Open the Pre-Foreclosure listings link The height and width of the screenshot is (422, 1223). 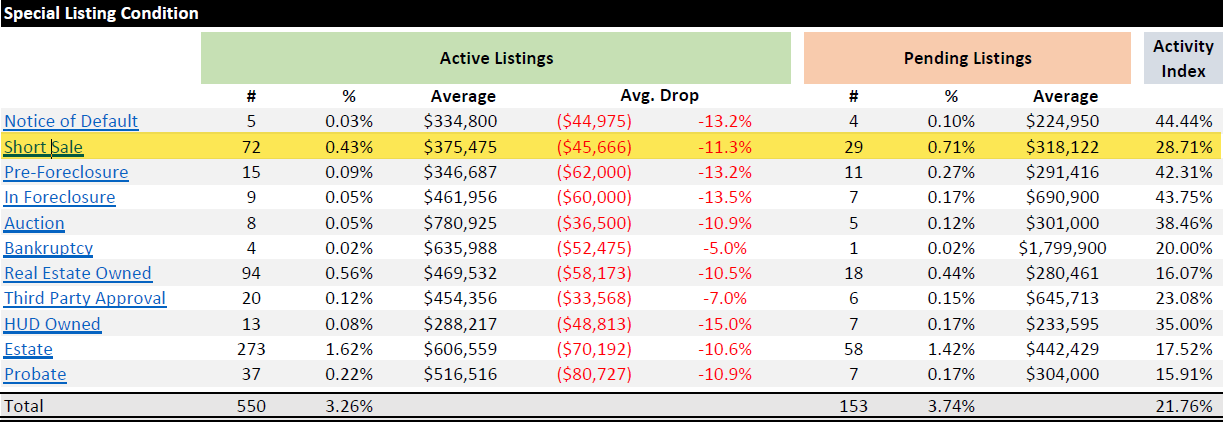point(66,172)
